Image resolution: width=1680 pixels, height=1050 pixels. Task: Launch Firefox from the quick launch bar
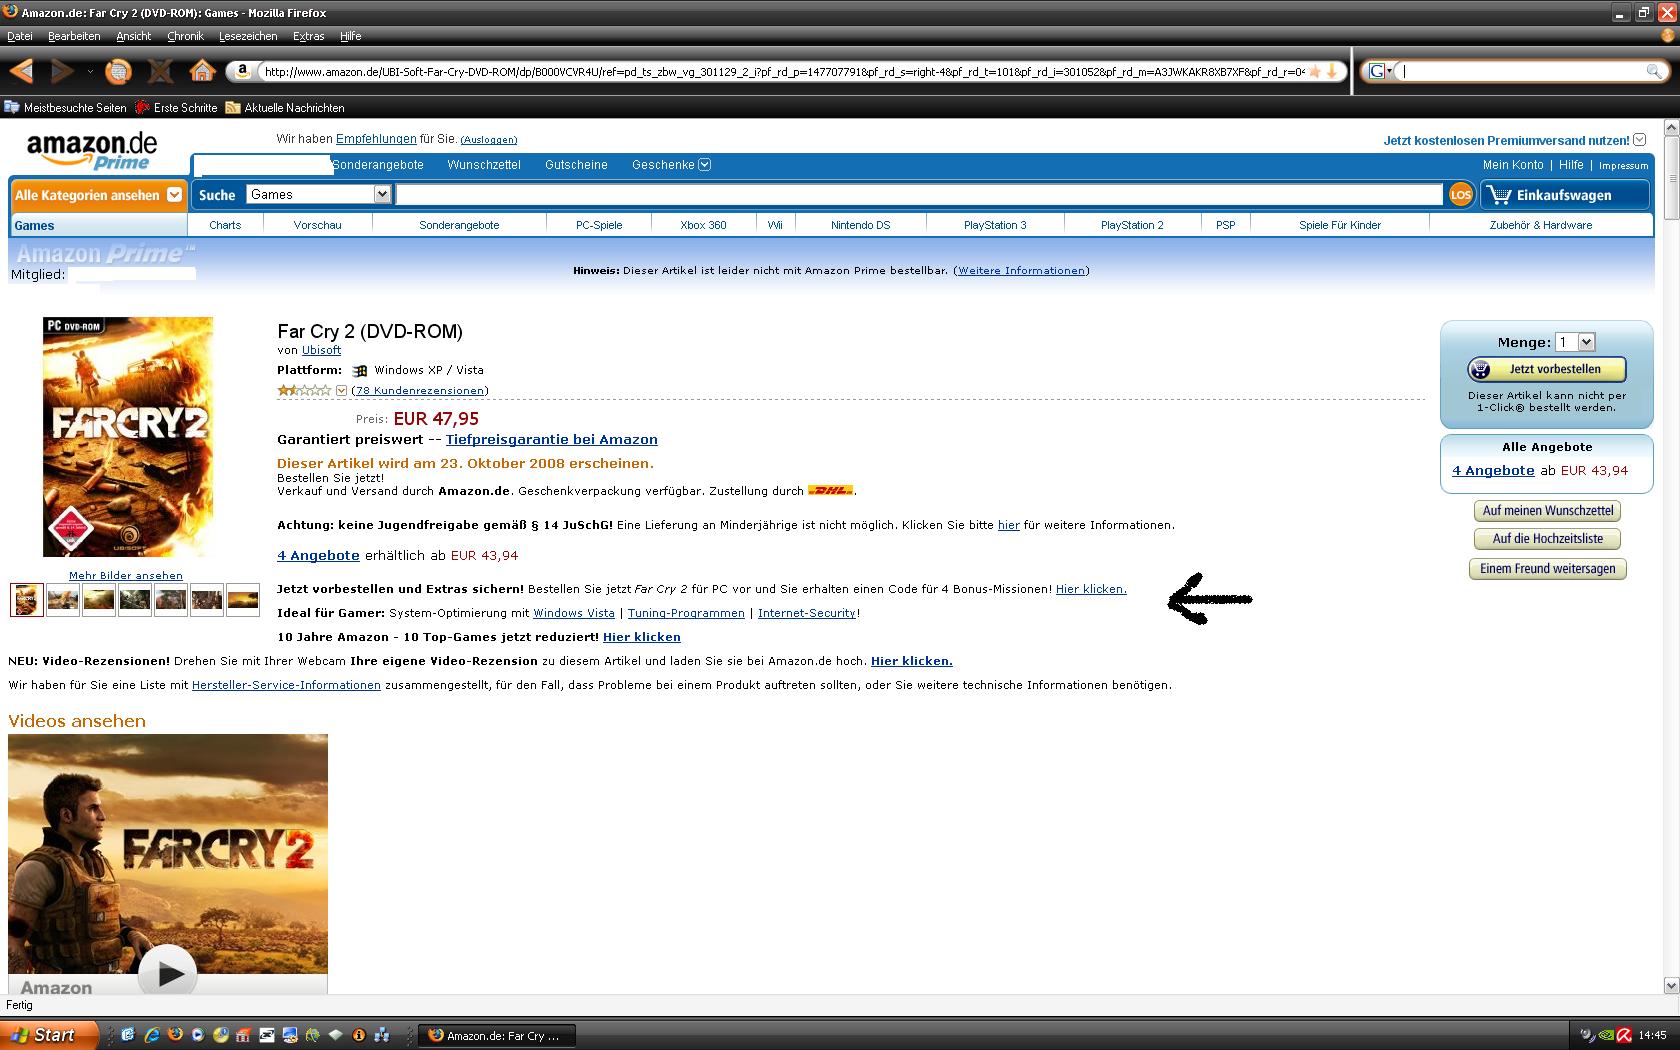pyautogui.click(x=175, y=1035)
